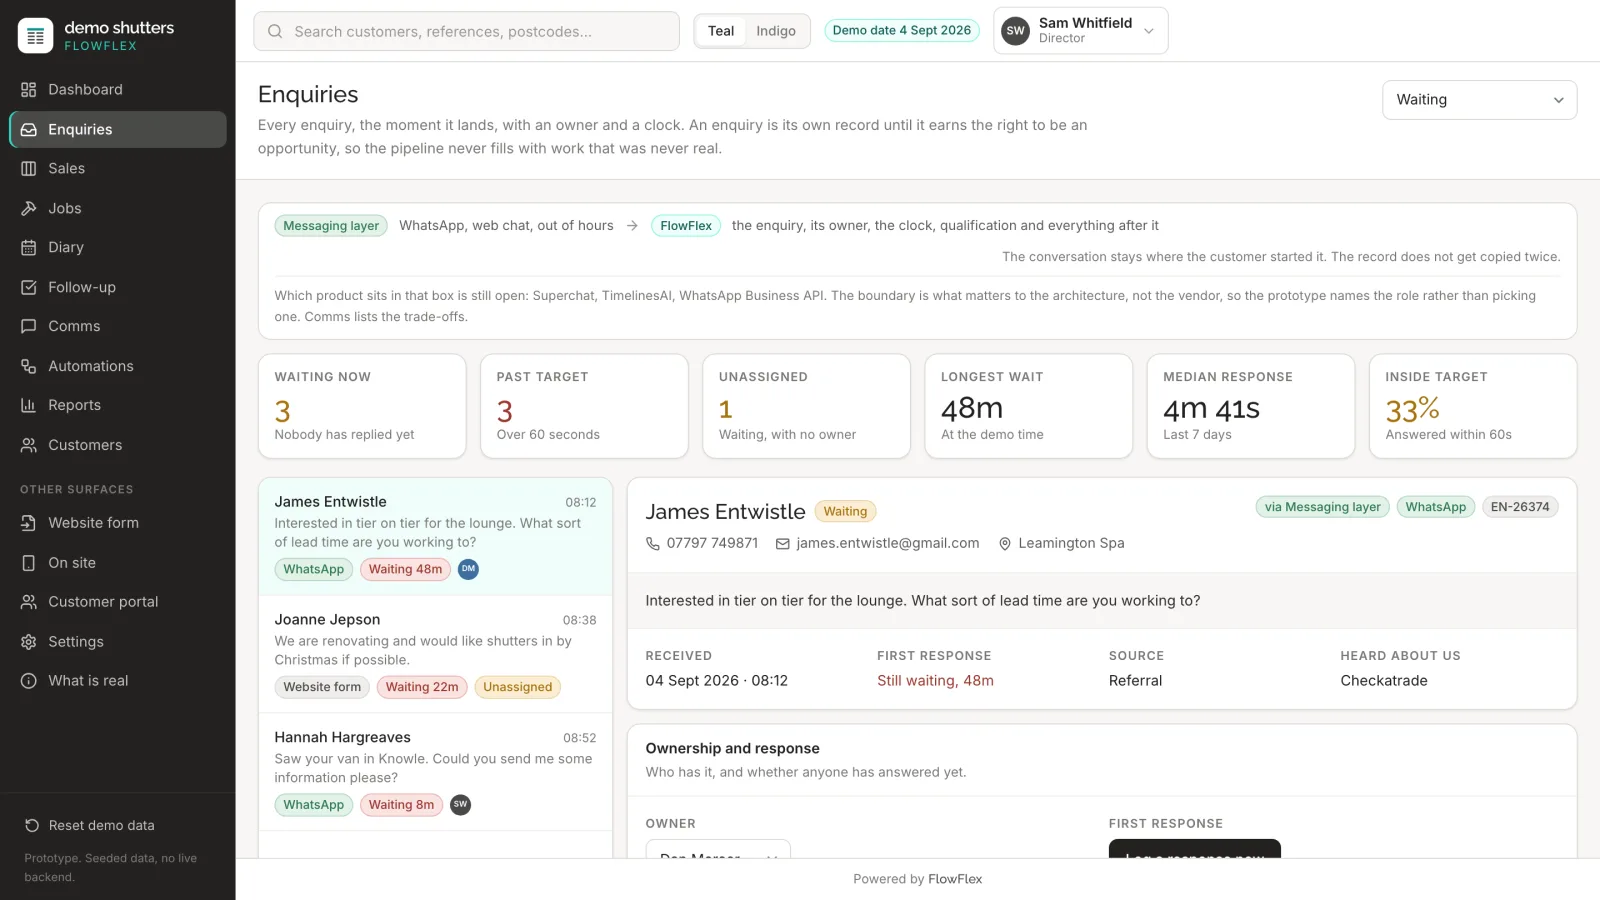Viewport: 1600px width, 900px height.
Task: Select the Enquiries inbox icon
Action: point(29,130)
